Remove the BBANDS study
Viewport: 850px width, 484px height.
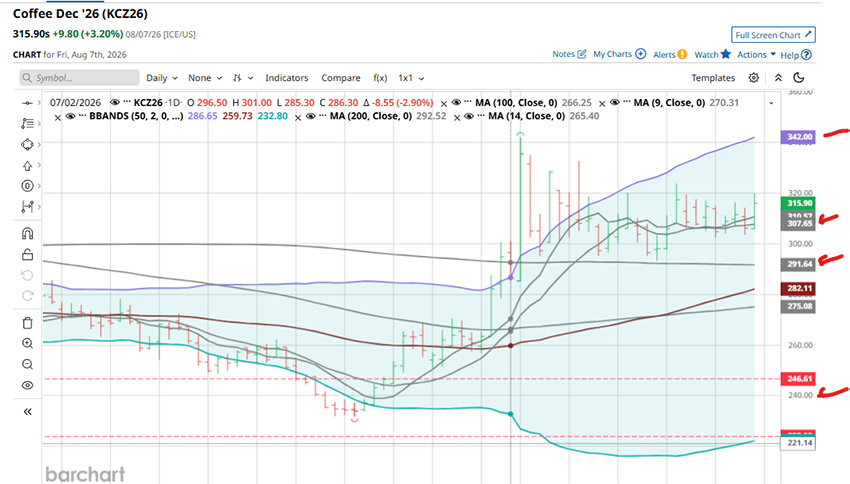click(58, 117)
